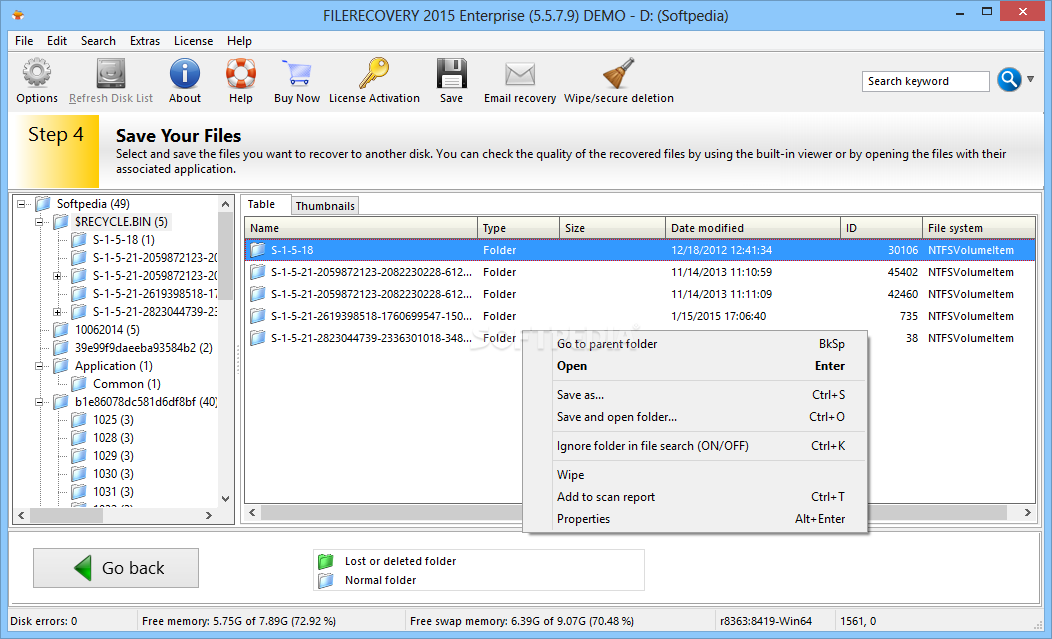
Task: Select the 1031 (3) tree folder
Action: click(x=113, y=492)
